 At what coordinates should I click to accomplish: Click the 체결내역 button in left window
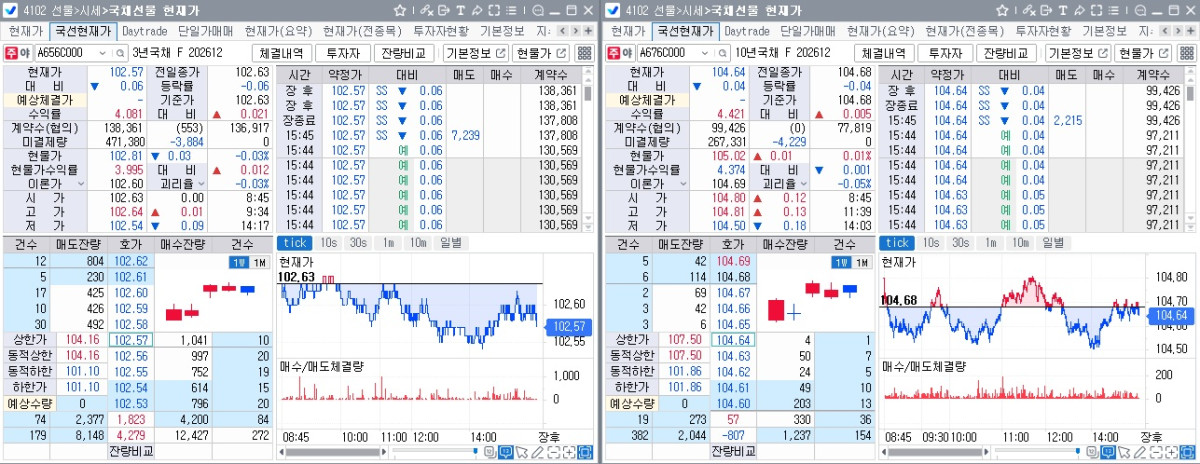pos(283,53)
